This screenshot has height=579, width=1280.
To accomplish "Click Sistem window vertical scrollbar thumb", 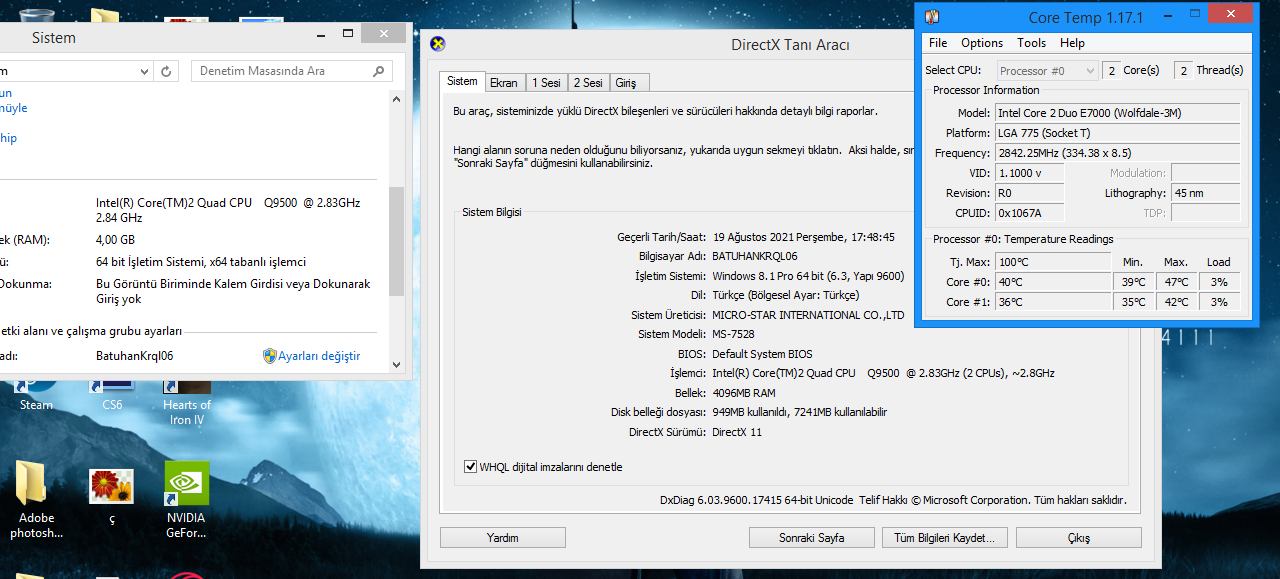I will [396, 240].
